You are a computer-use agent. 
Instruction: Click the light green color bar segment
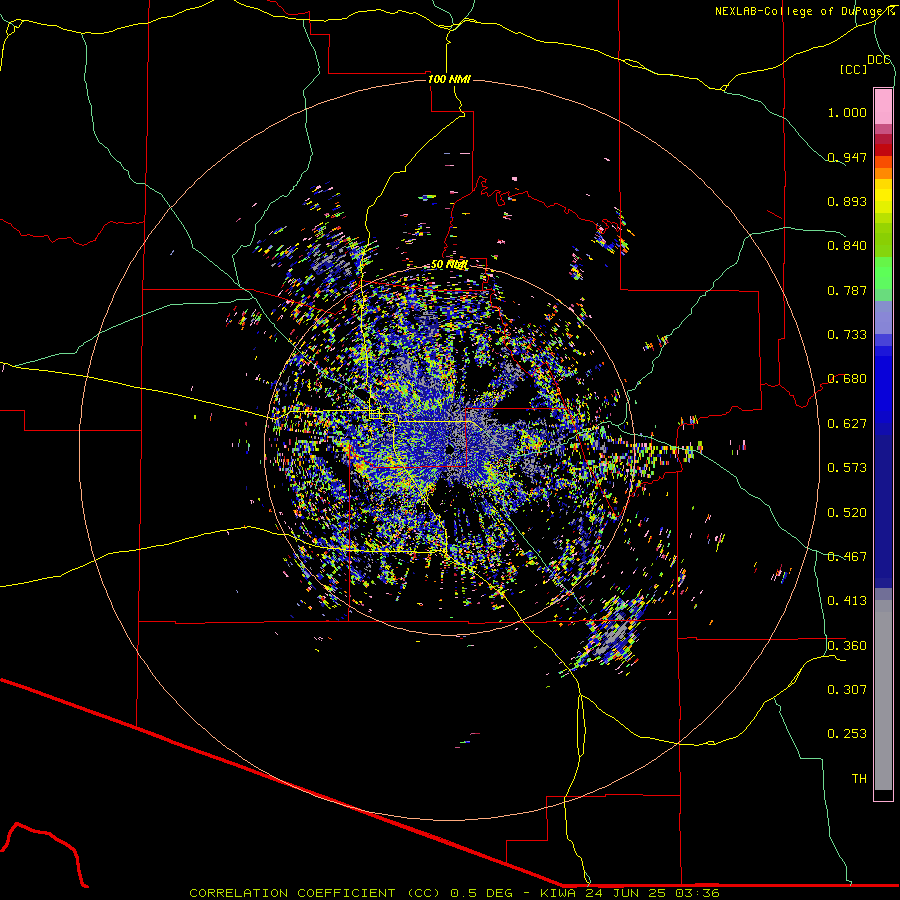883,273
